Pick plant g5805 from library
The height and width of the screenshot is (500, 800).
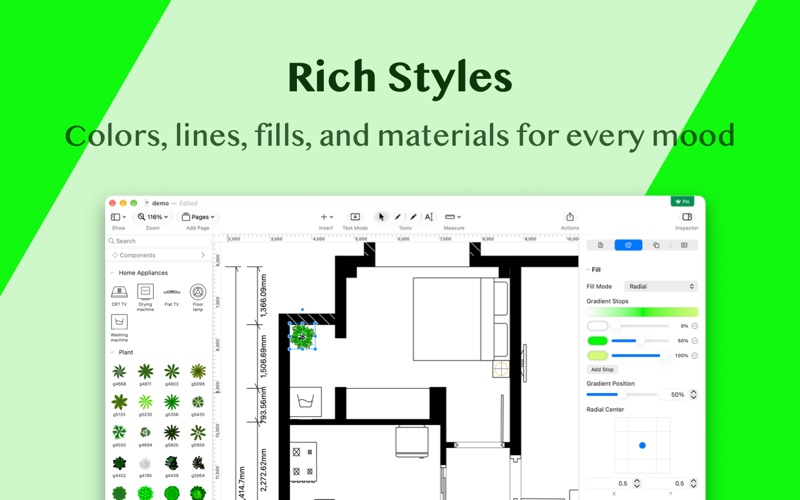point(172,436)
